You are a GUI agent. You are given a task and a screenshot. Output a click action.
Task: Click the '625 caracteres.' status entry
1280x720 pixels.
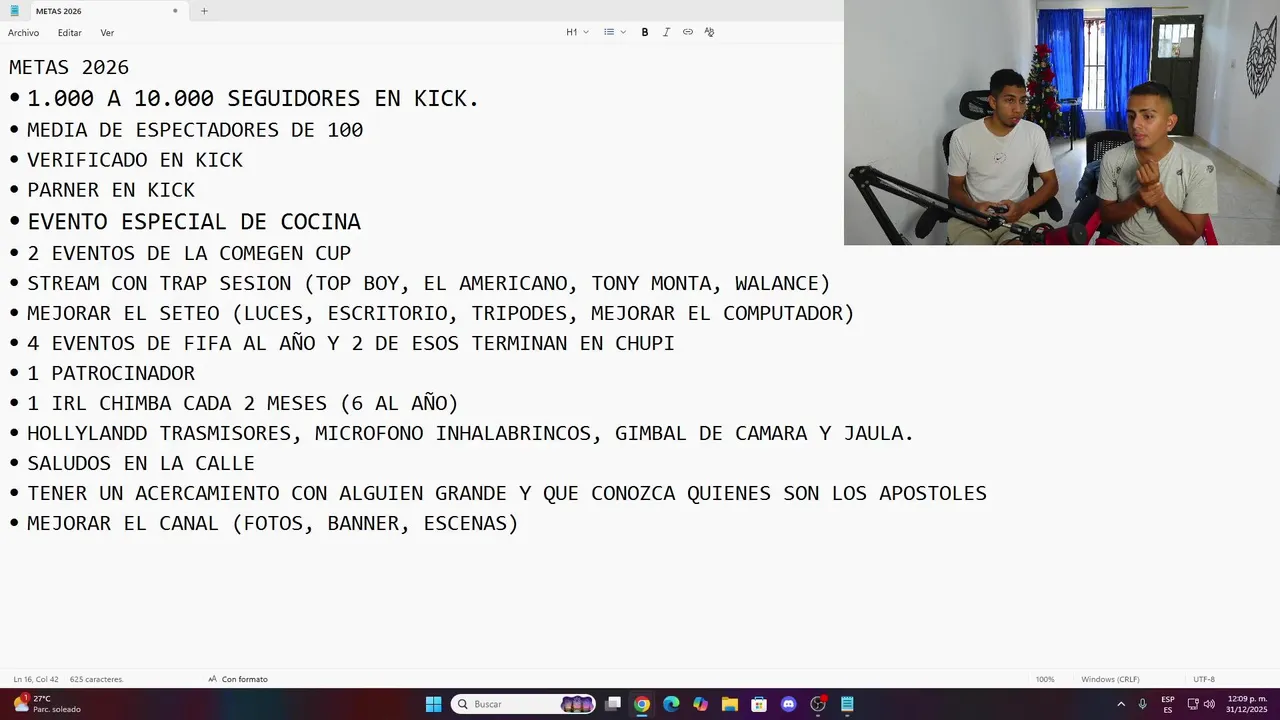pyautogui.click(x=97, y=679)
